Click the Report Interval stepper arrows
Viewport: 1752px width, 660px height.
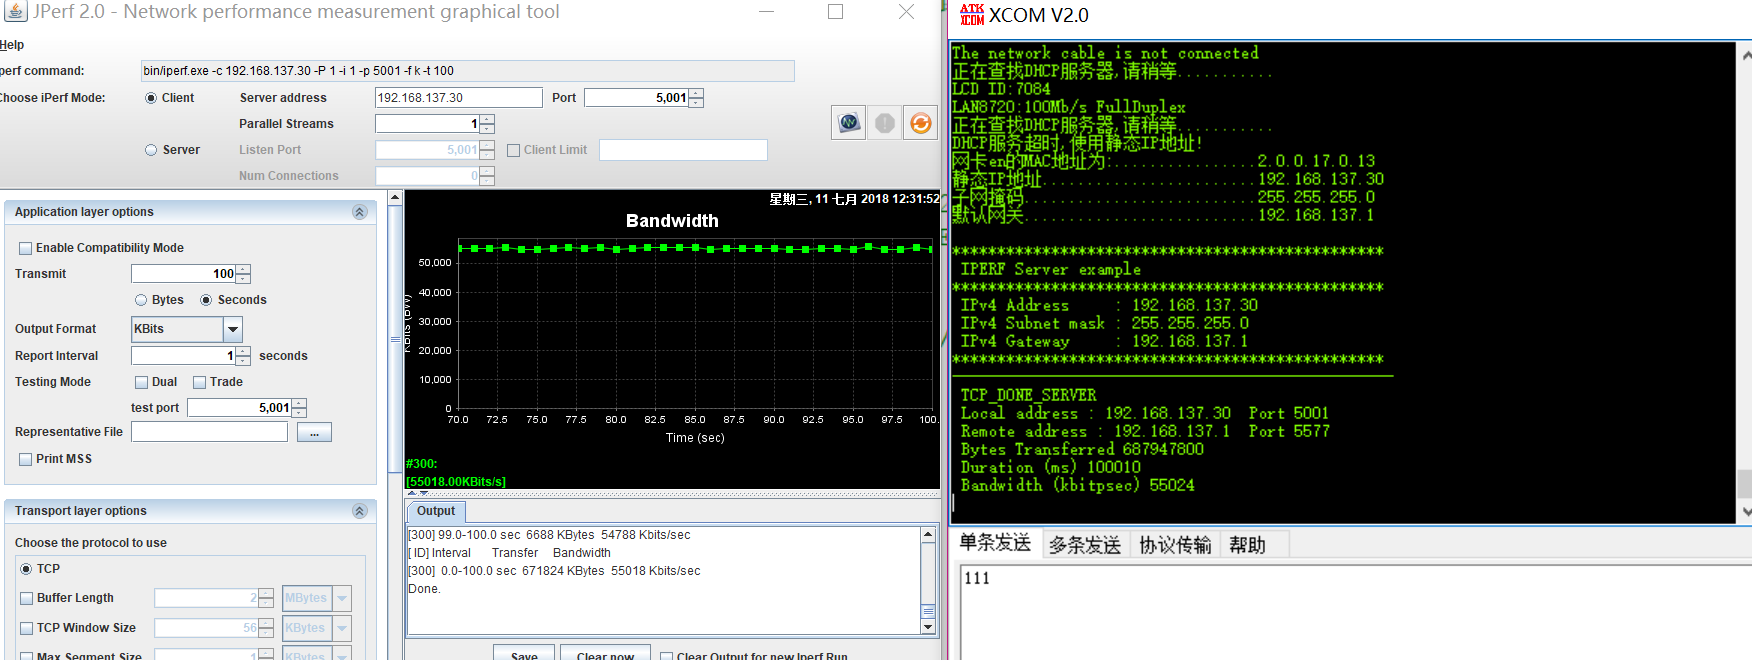243,356
